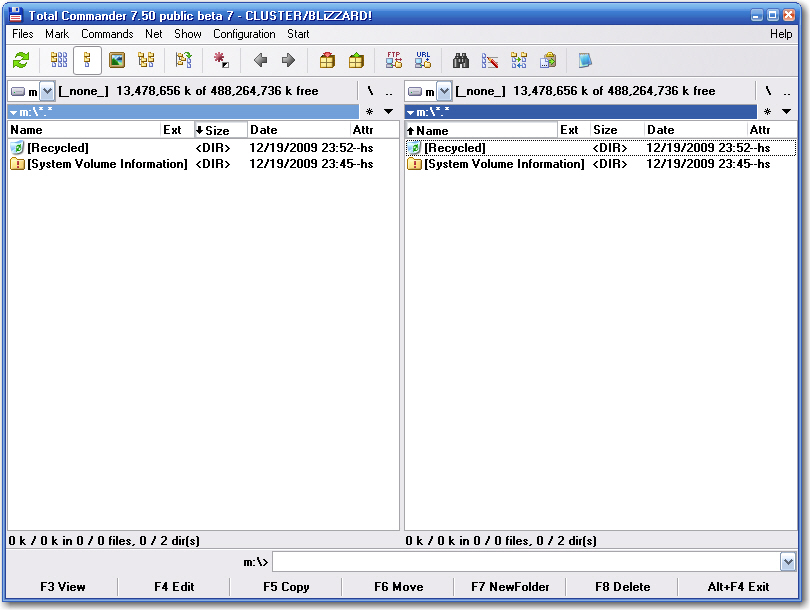The height and width of the screenshot is (610, 810).
Task: Open the FTP connect toolbar icon
Action: click(394, 61)
